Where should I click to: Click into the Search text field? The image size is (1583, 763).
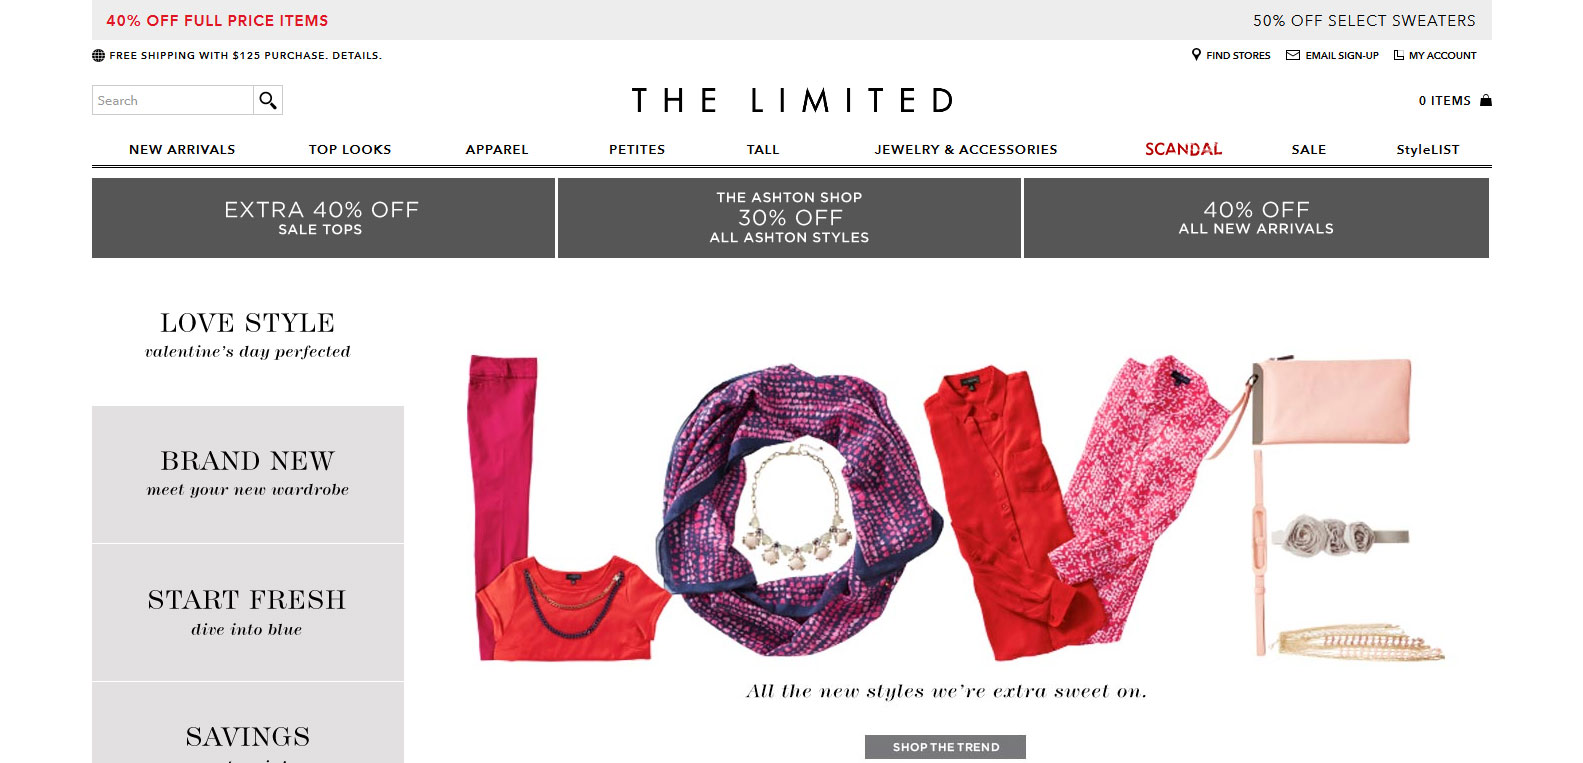173,100
